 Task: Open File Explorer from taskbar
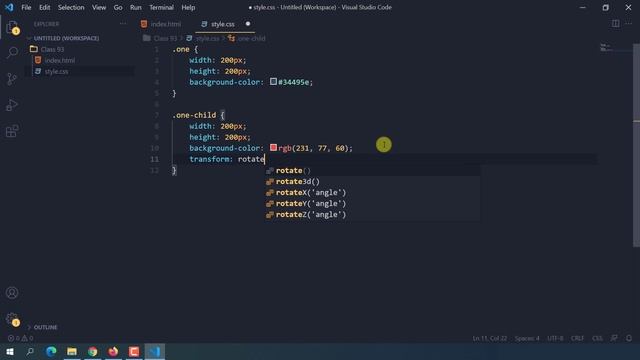[72, 351]
